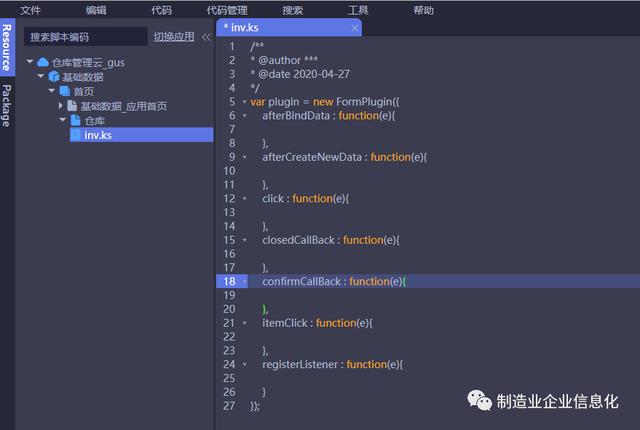Click line number 18 in gutter
Viewport: 640px width, 430px height.
coord(229,281)
